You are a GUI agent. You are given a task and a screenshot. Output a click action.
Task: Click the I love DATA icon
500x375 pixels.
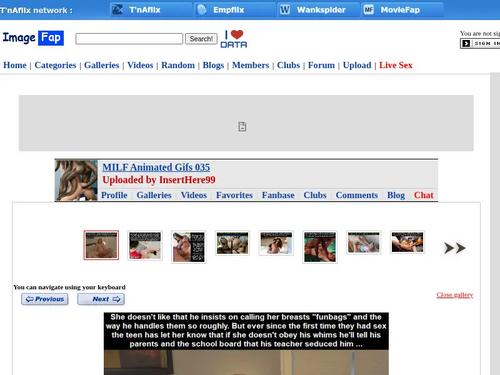234,39
